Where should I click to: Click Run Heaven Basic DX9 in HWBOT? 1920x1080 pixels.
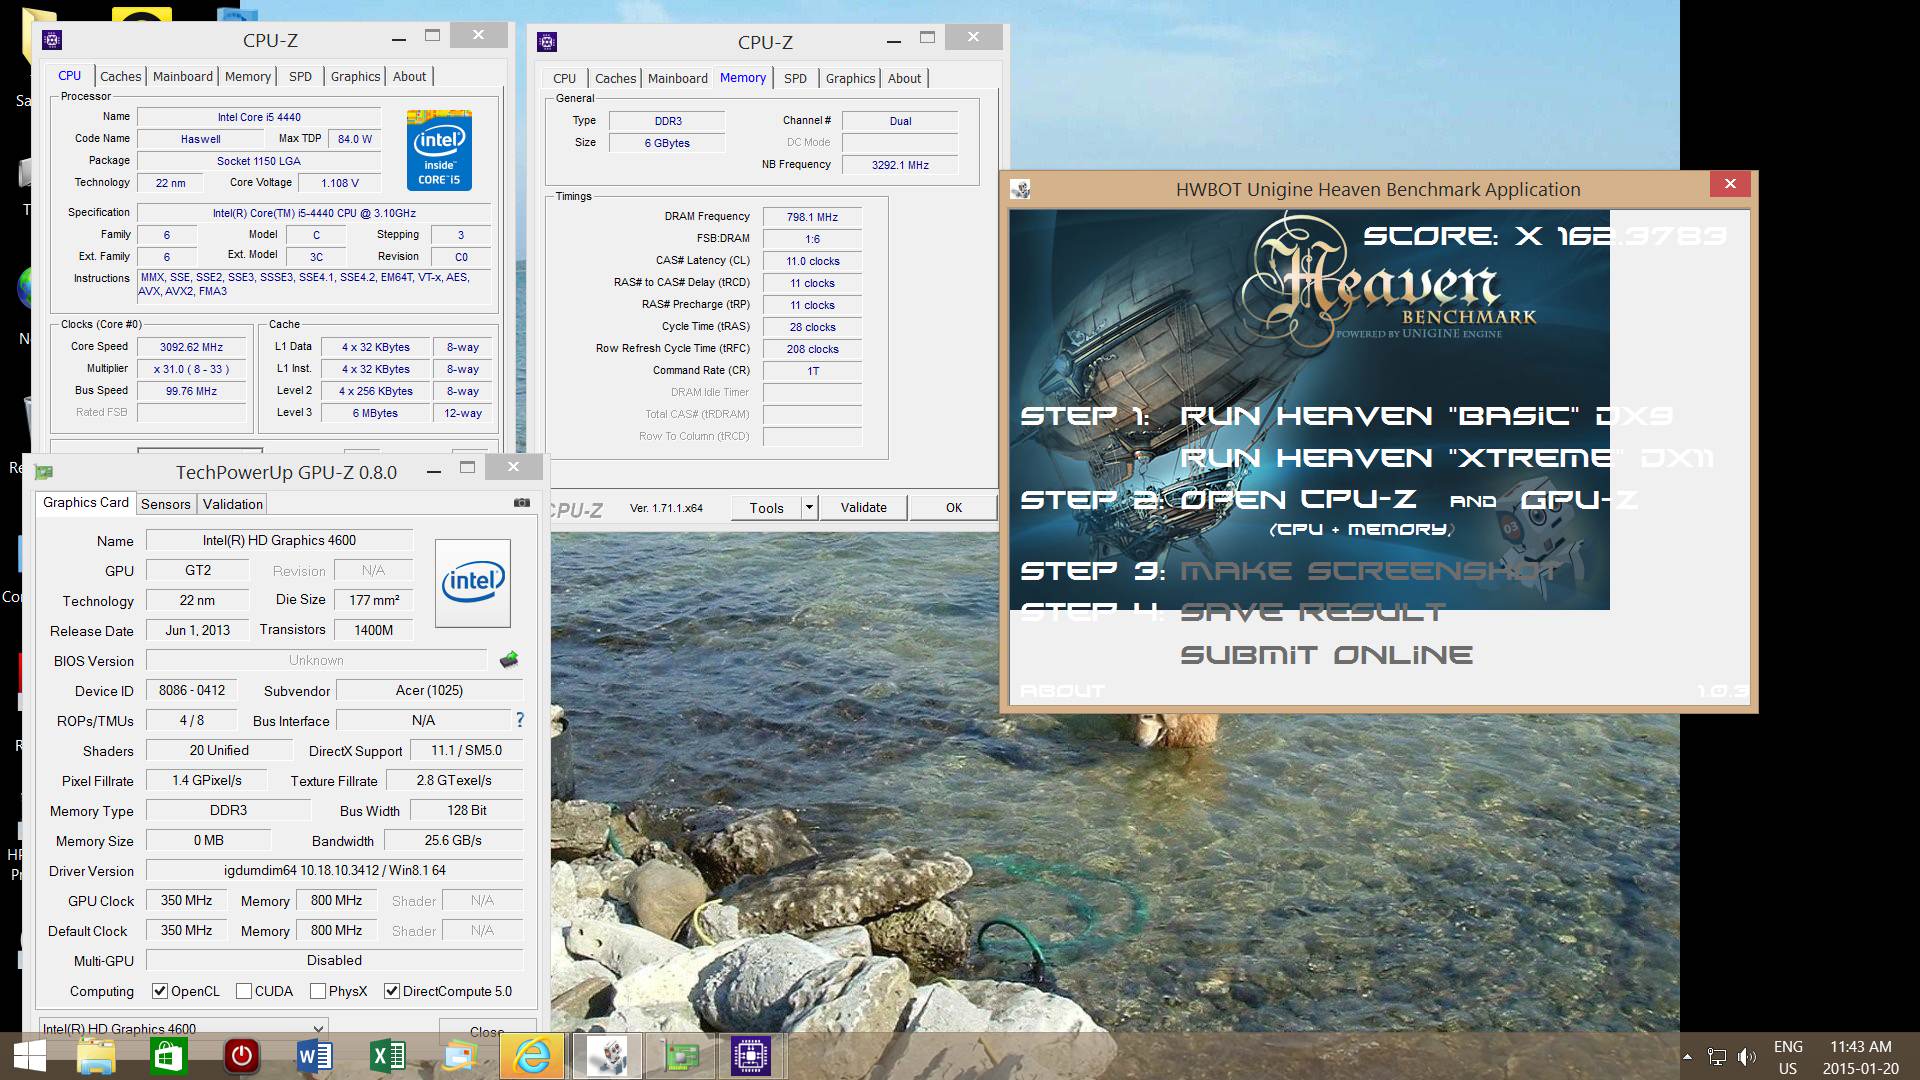click(1426, 416)
